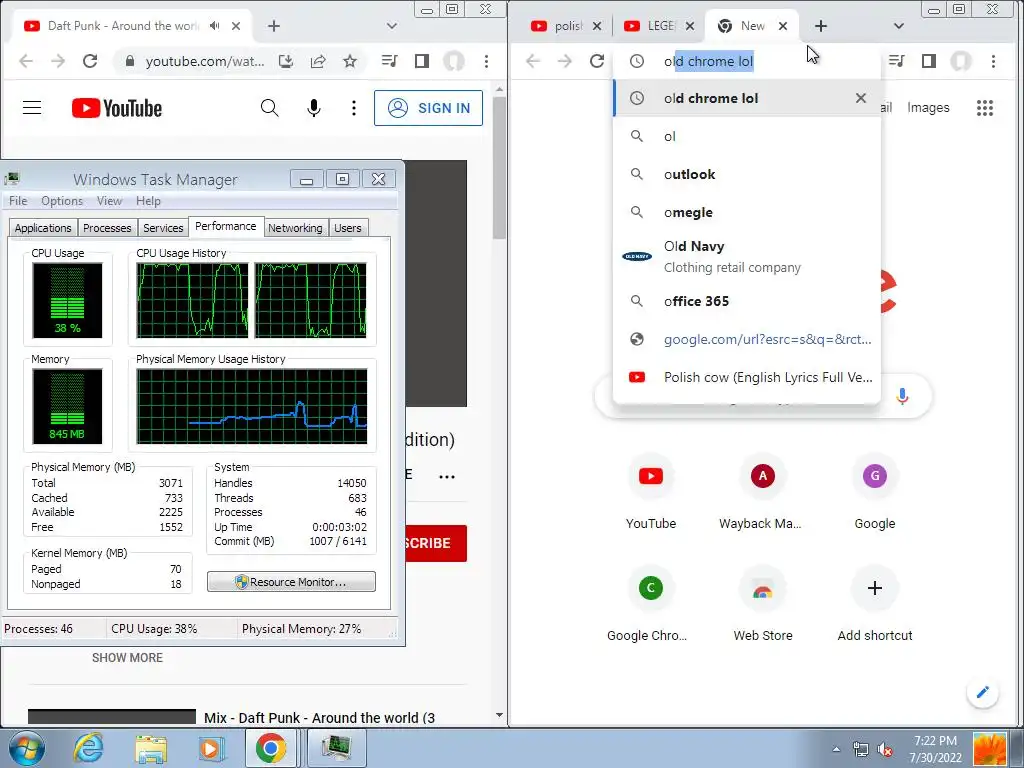
Task: Switch to Users tab in Task Manager
Action: click(347, 228)
